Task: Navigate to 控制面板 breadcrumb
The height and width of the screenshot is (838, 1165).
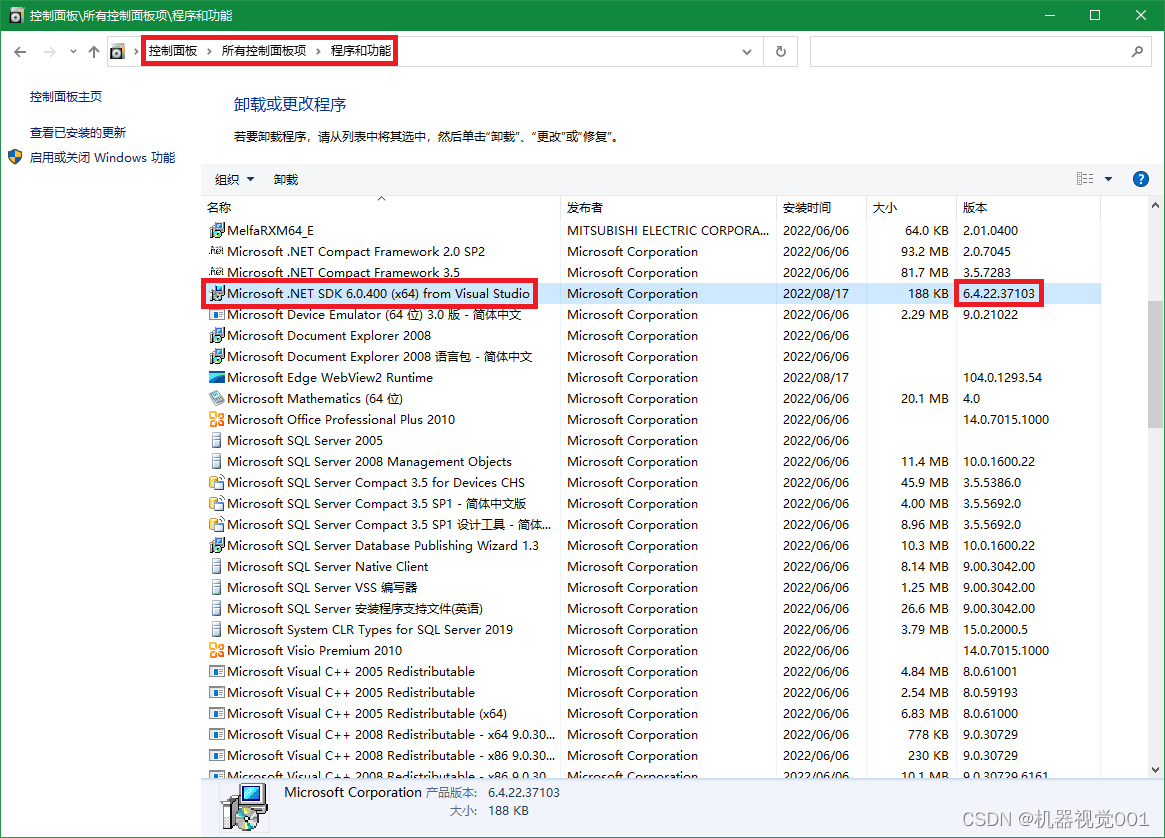Action: [x=173, y=51]
